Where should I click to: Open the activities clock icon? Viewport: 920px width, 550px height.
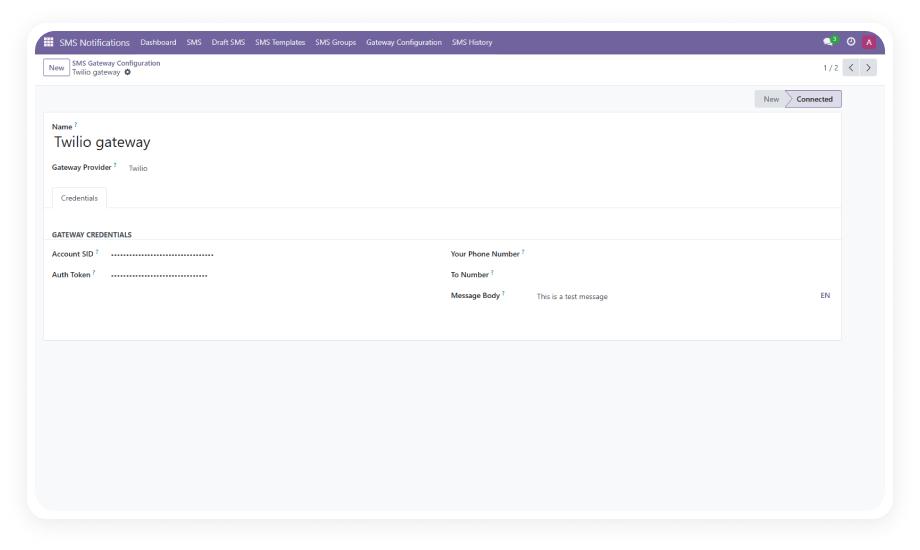(851, 42)
